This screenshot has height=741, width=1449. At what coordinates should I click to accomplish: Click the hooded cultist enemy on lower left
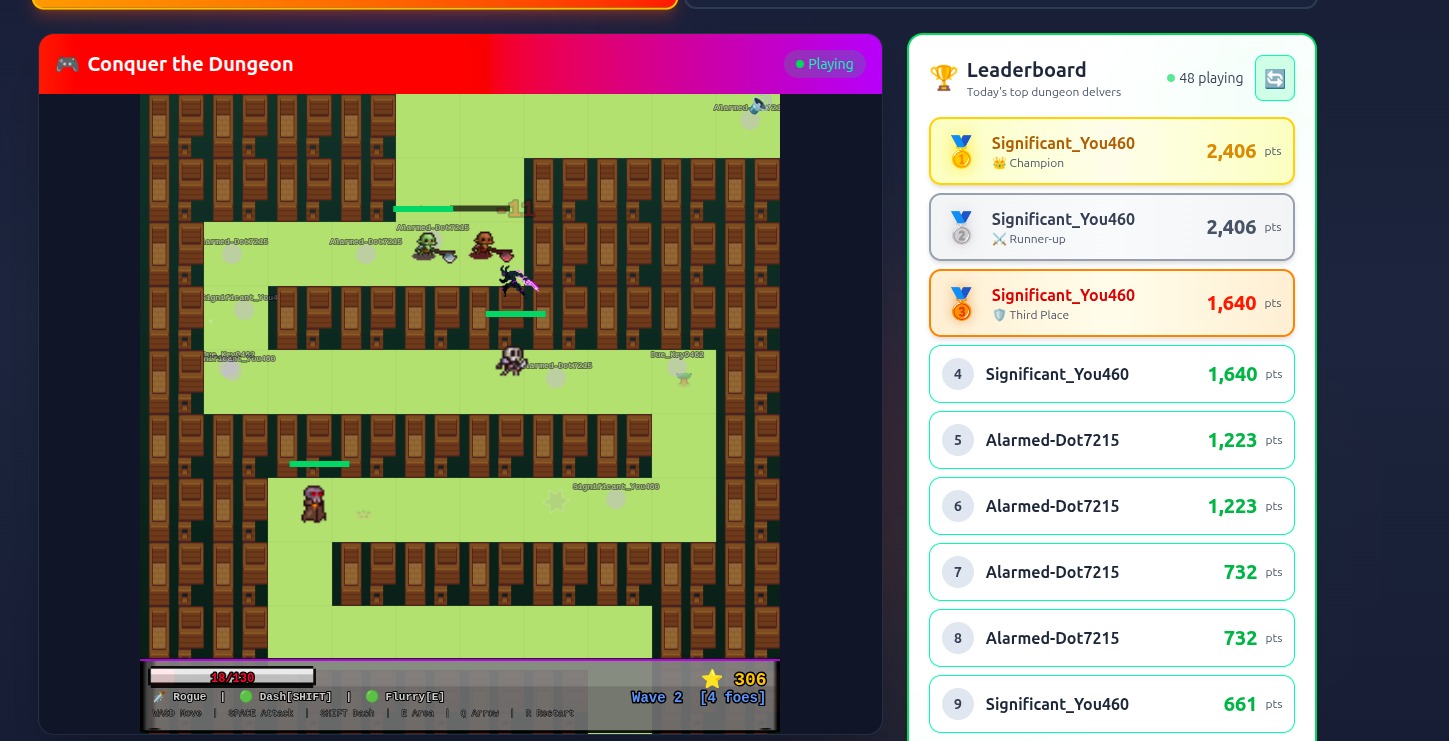click(314, 504)
